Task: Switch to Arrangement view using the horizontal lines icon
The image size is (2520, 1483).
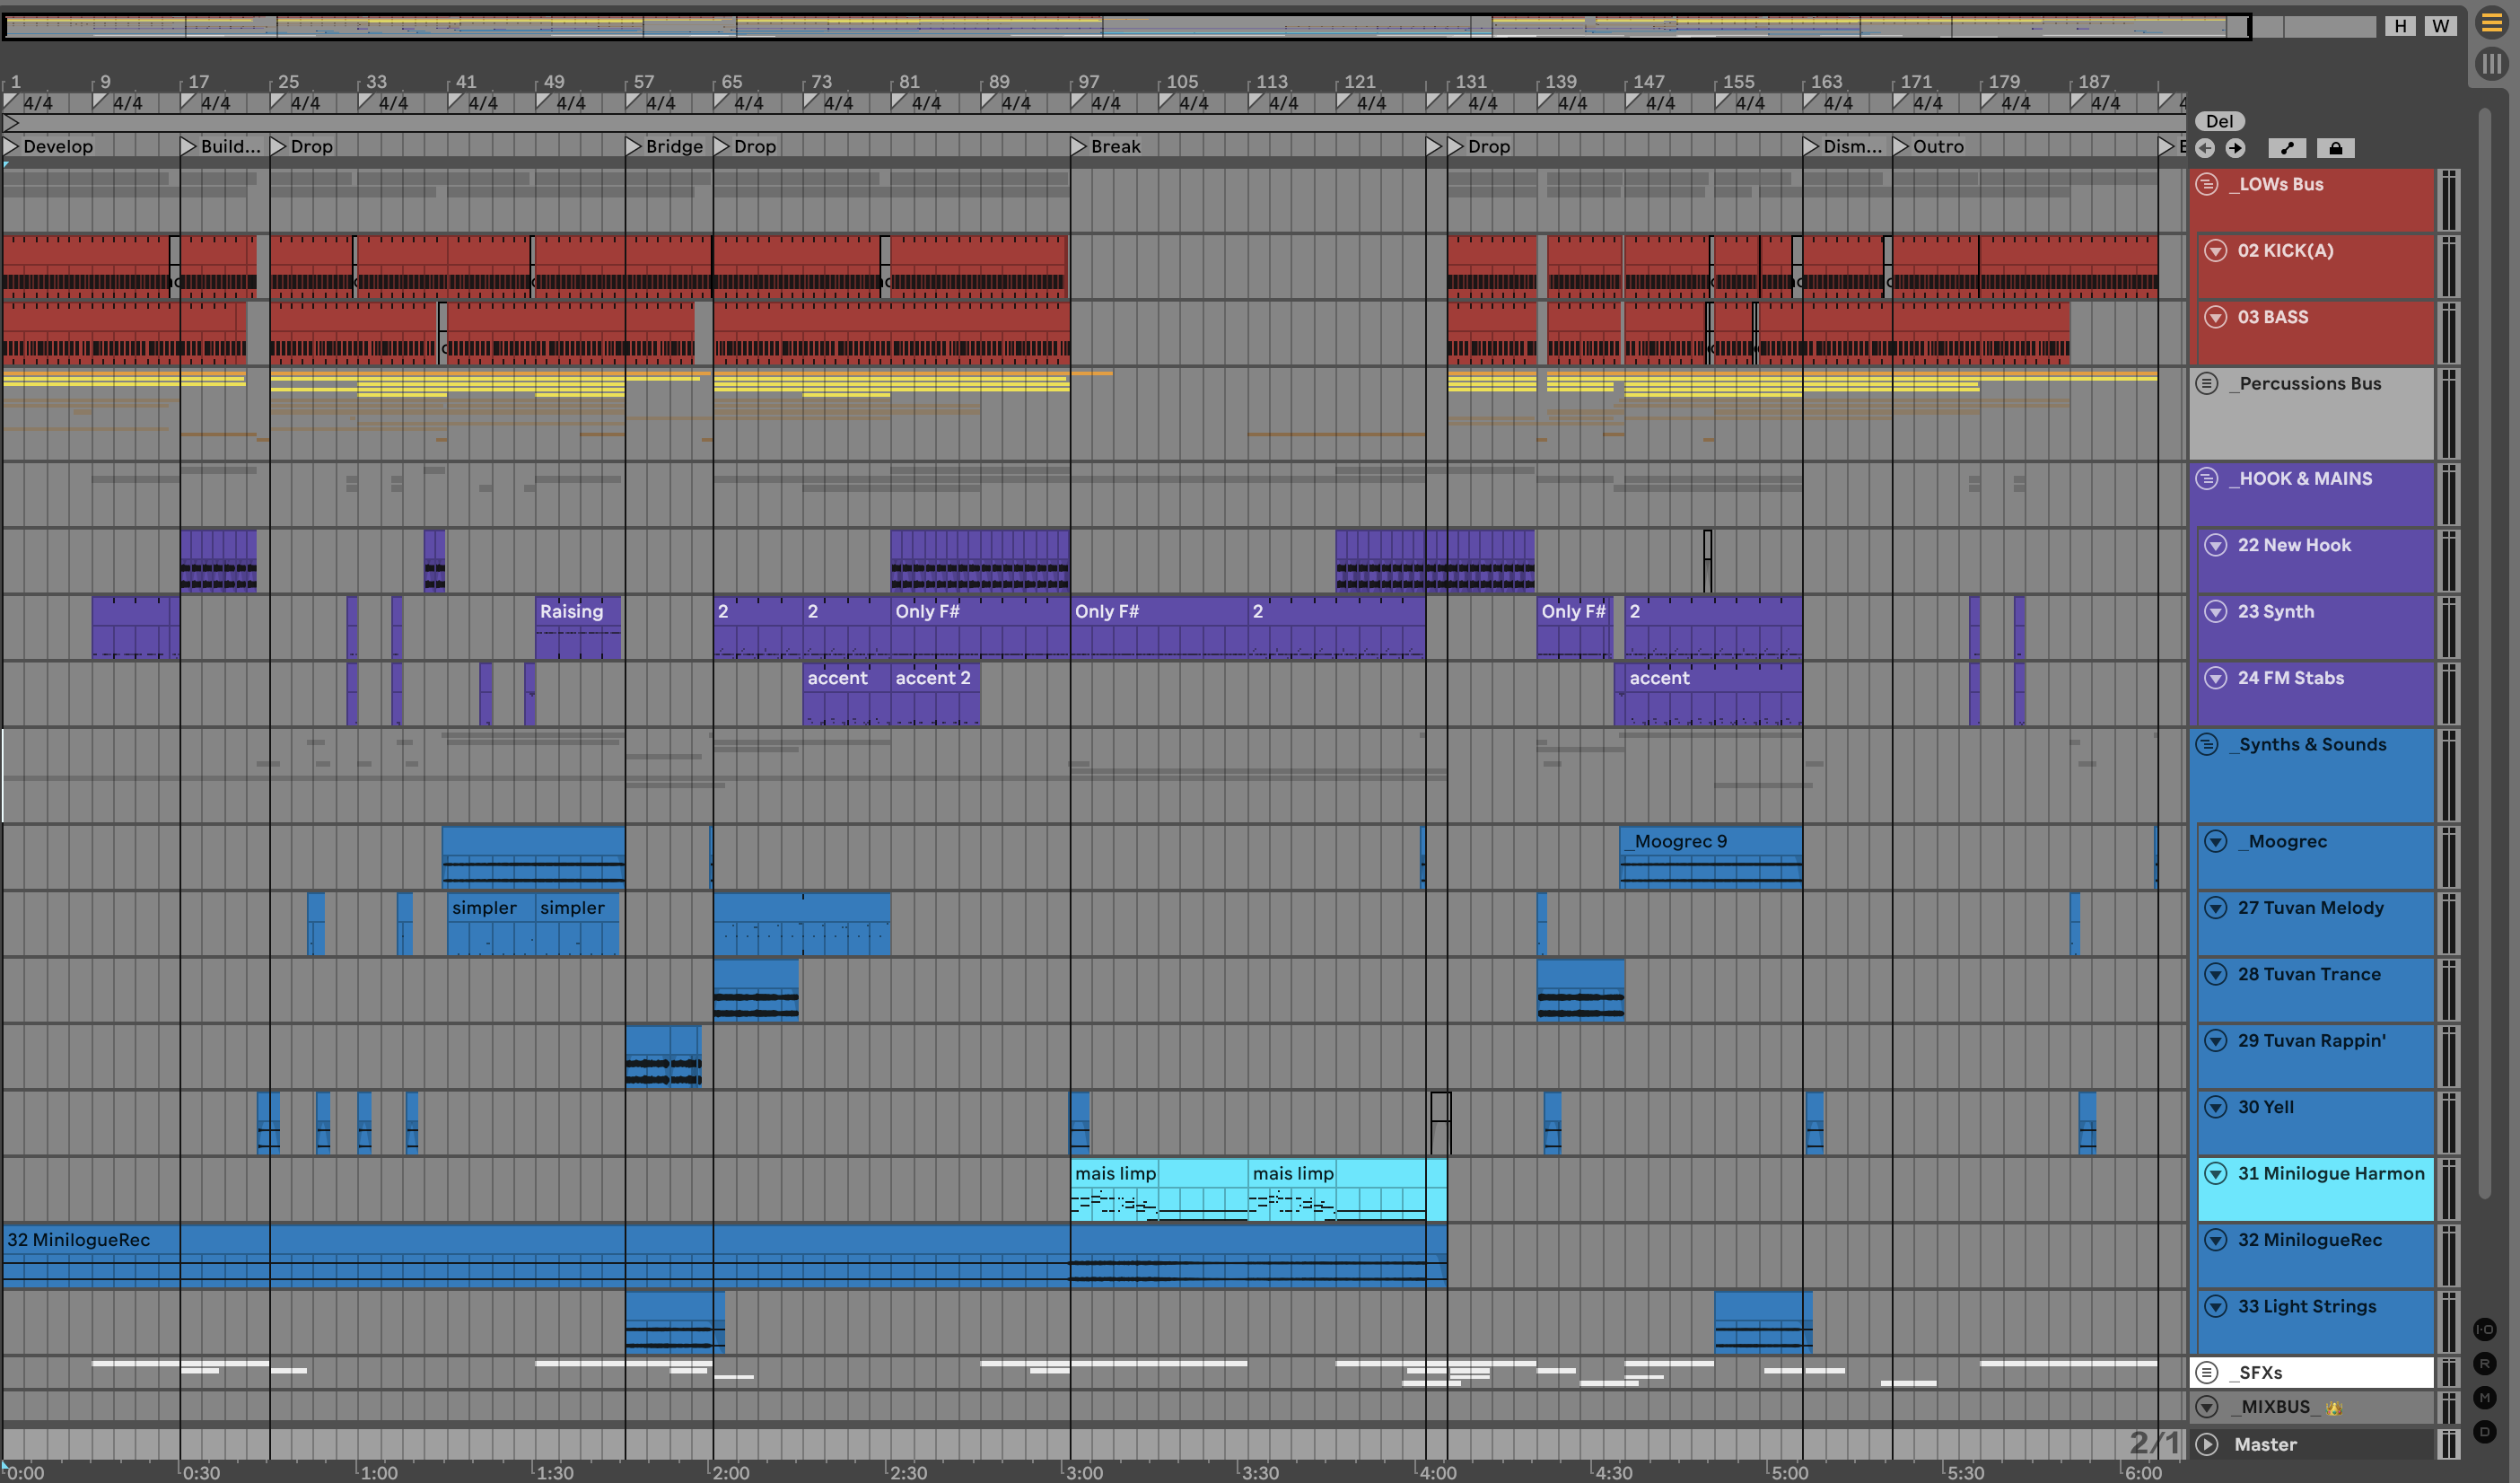Action: [x=2491, y=22]
